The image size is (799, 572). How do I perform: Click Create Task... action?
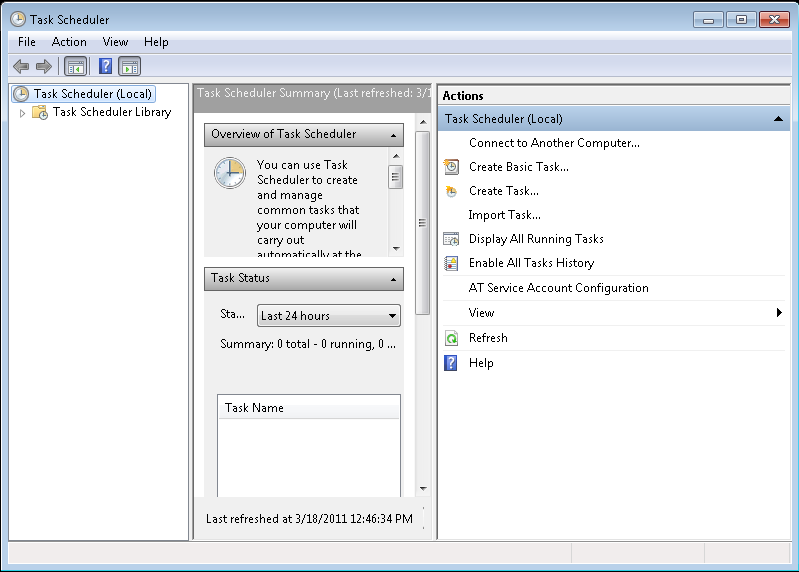click(504, 191)
